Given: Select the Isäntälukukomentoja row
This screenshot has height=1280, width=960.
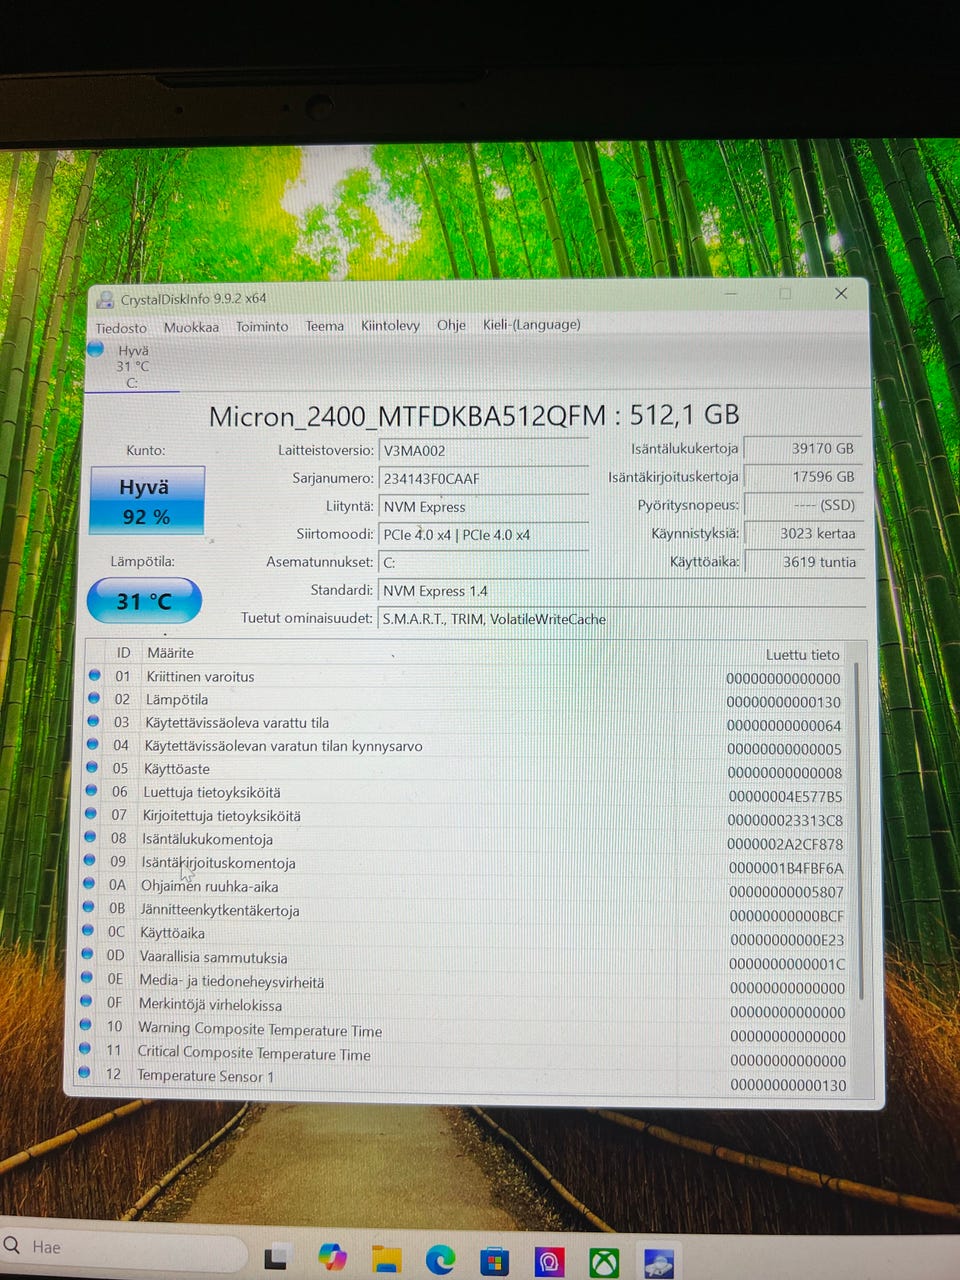Looking at the screenshot, I should [x=467, y=840].
